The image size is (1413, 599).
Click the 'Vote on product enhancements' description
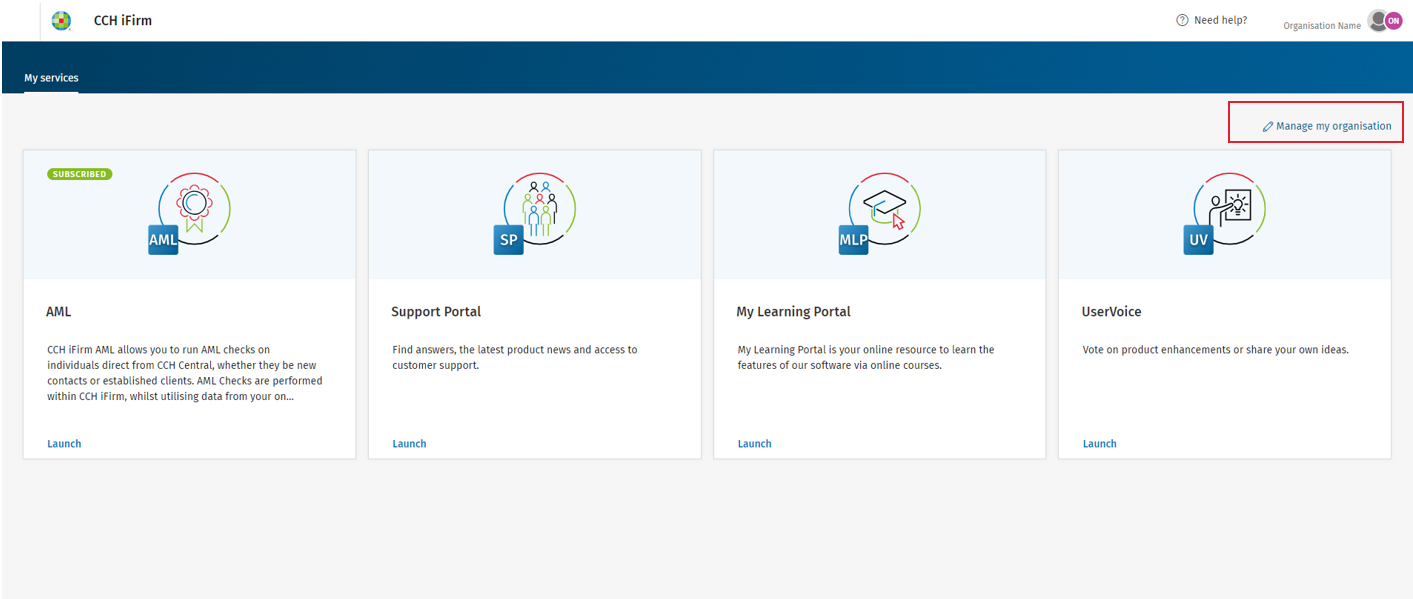pyautogui.click(x=1216, y=350)
